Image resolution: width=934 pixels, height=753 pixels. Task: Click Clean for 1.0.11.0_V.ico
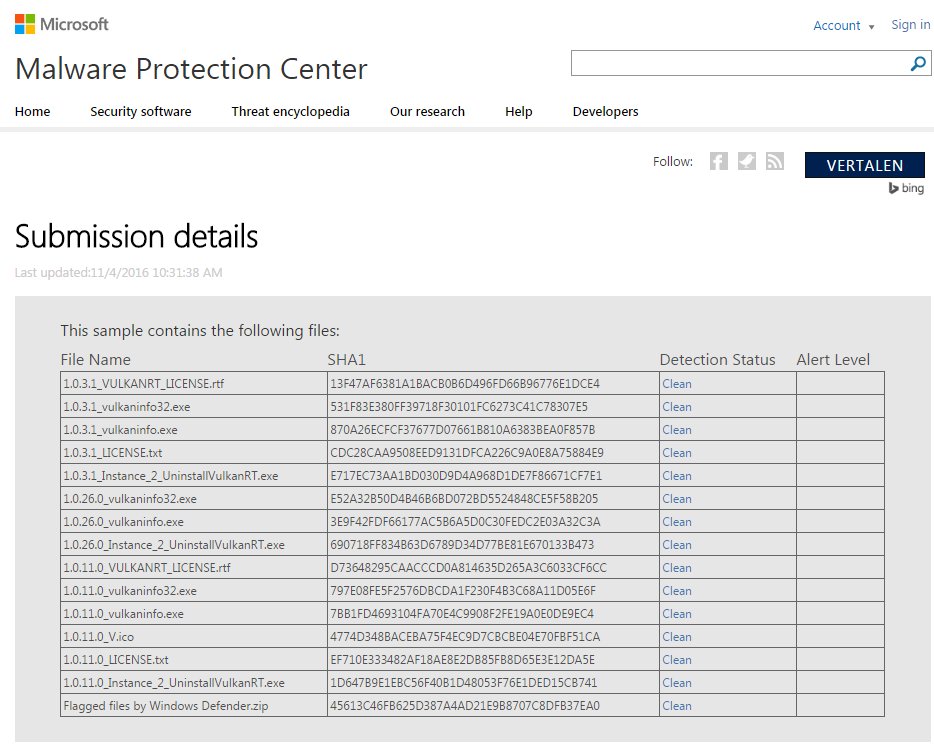tap(677, 637)
